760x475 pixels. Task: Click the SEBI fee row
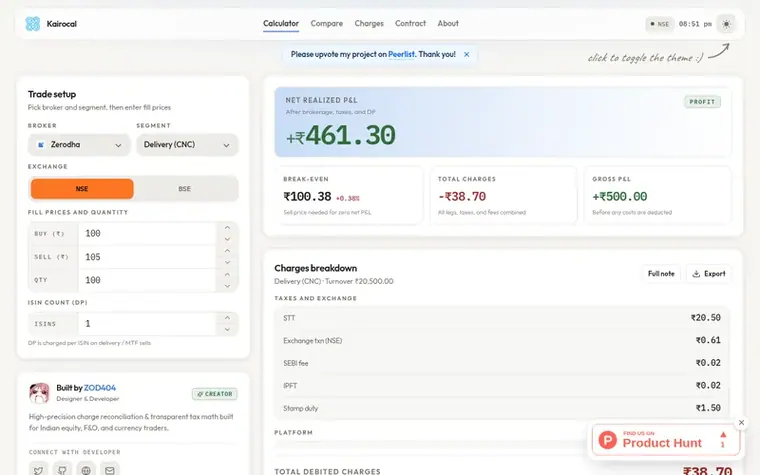502,363
